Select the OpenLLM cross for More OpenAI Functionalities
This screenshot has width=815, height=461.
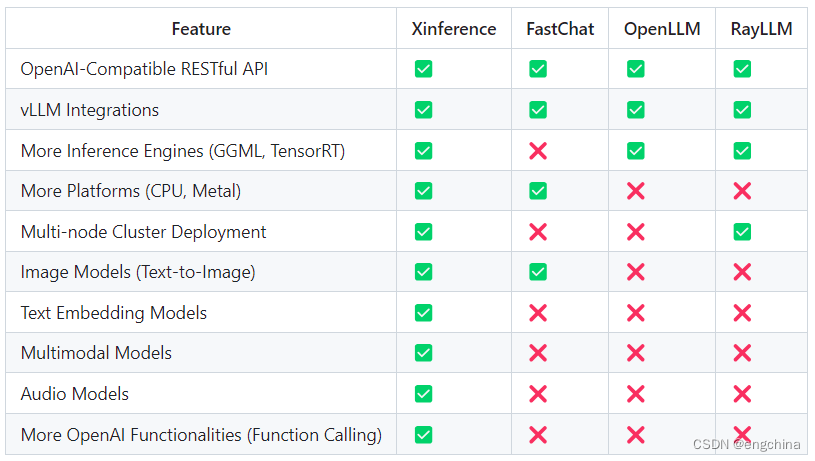636,434
